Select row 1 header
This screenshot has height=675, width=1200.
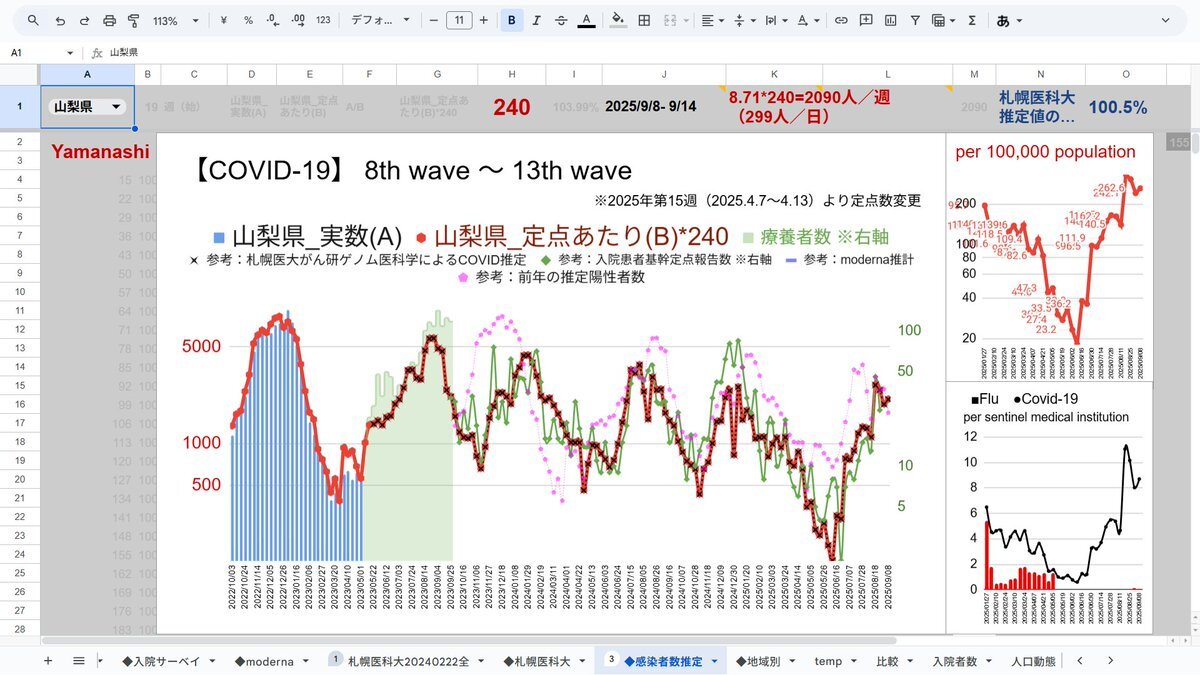[20, 107]
